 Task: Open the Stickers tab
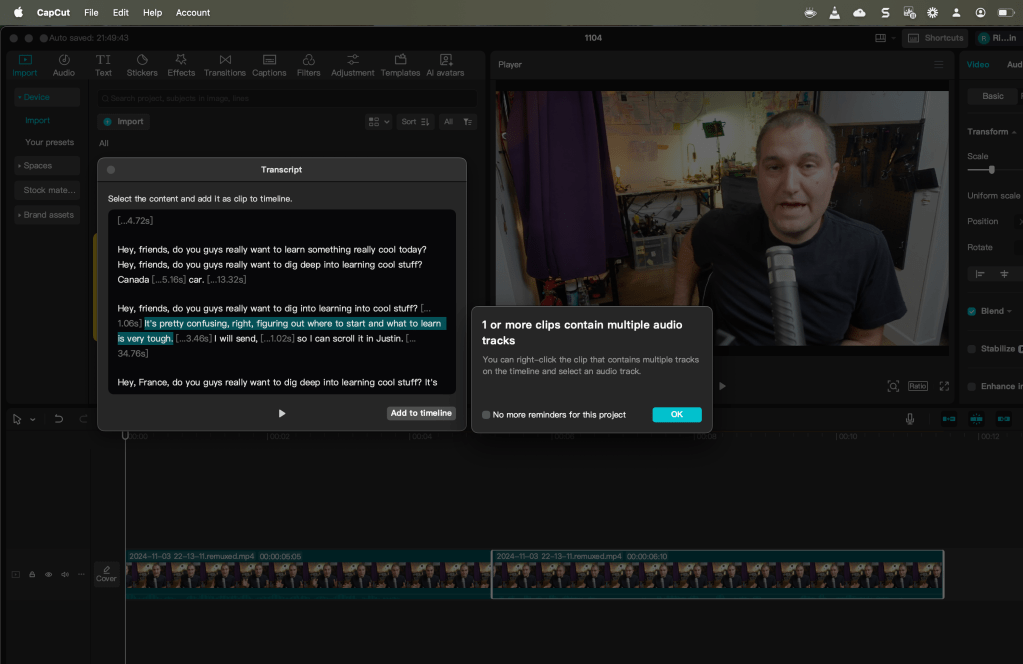coord(142,65)
